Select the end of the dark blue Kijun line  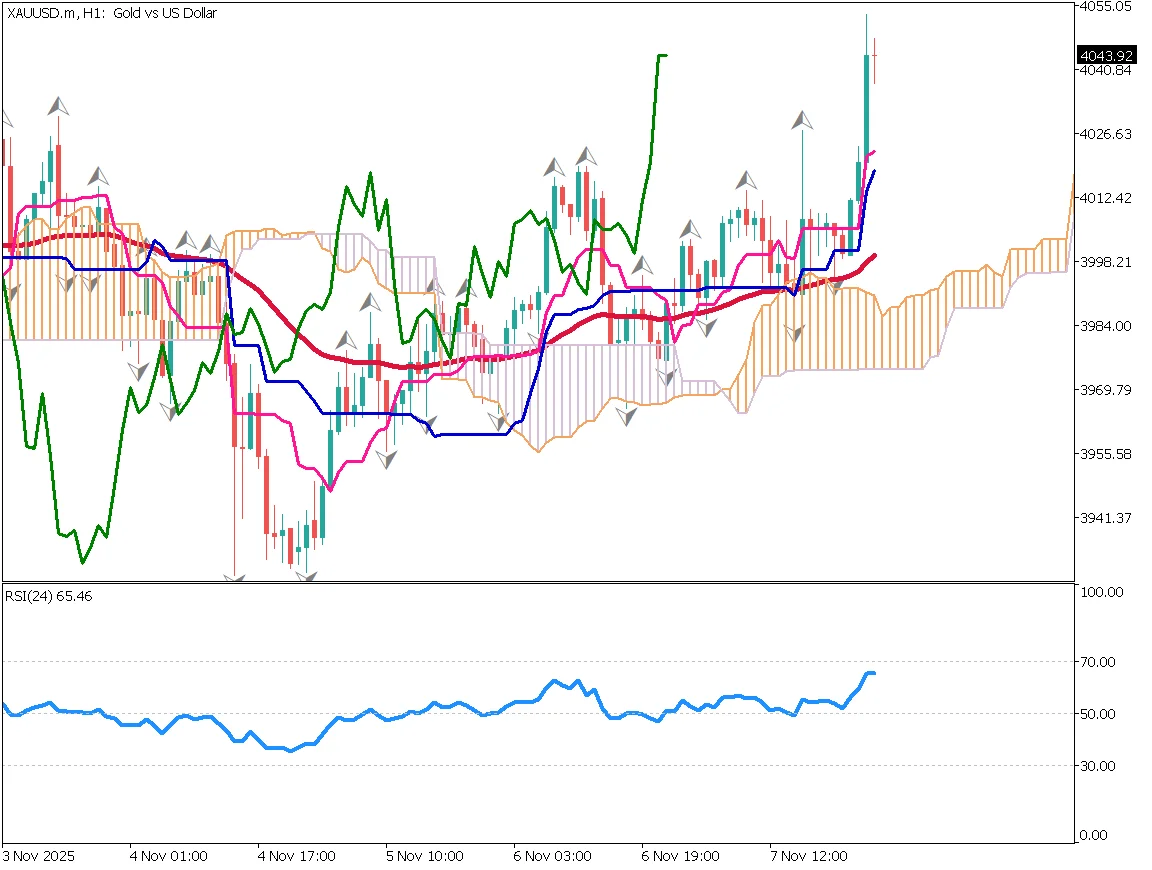tap(875, 172)
